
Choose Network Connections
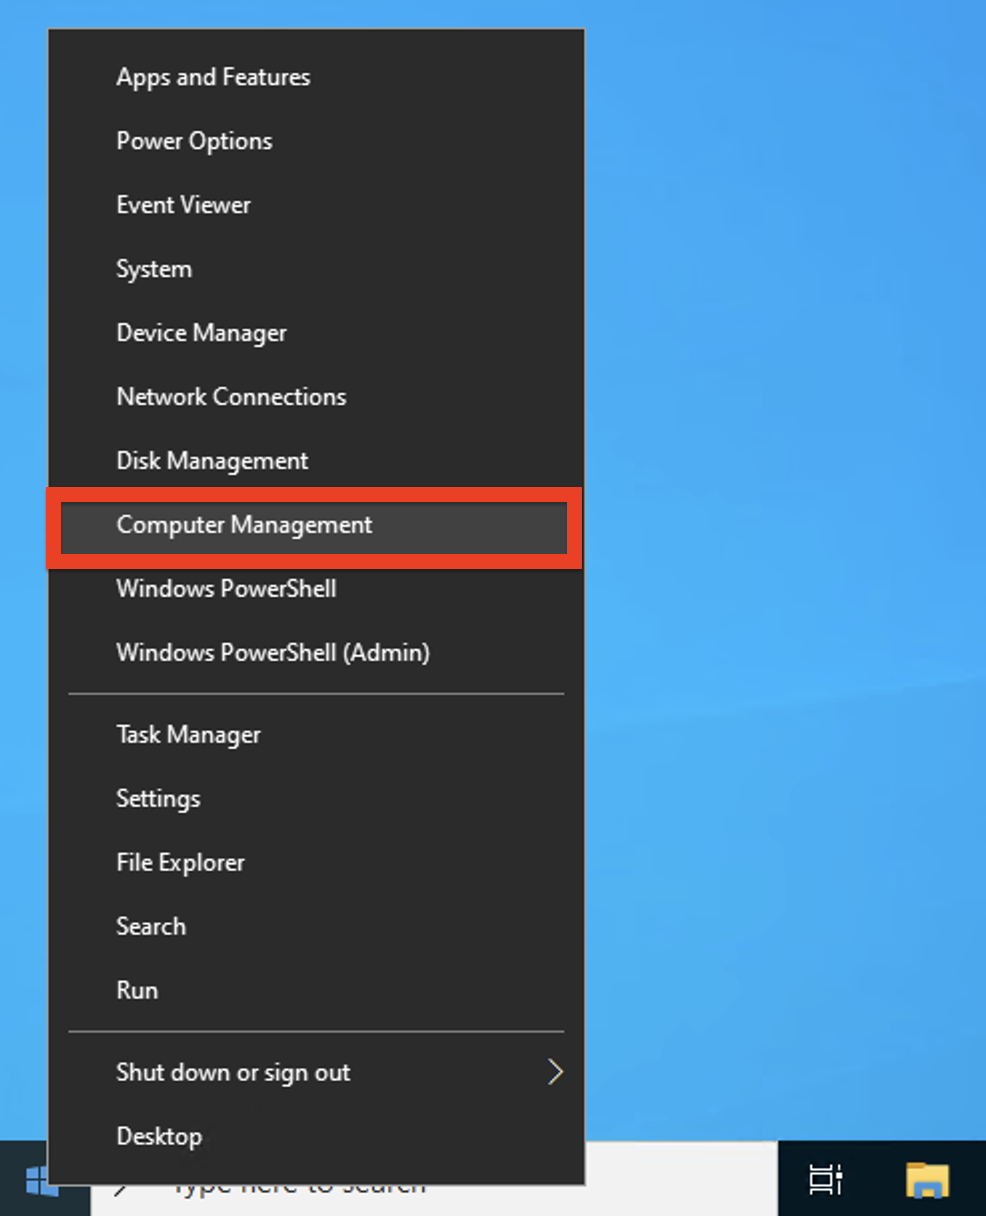[316, 397]
